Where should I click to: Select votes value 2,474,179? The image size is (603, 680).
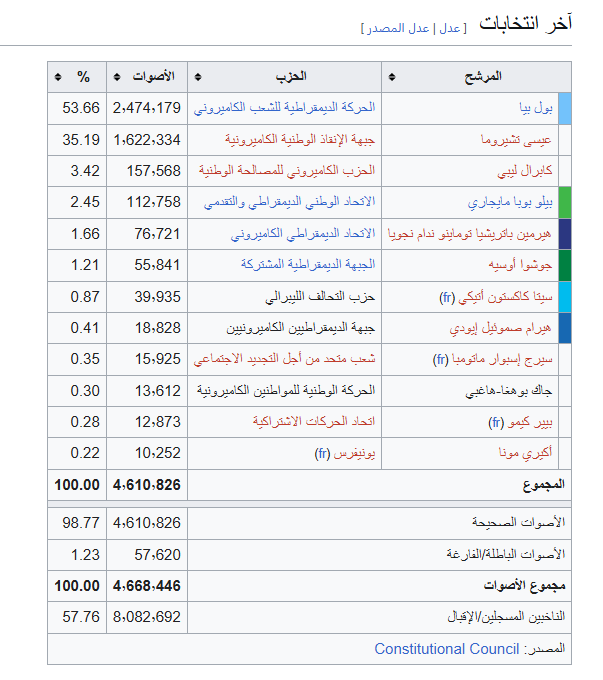(147, 108)
